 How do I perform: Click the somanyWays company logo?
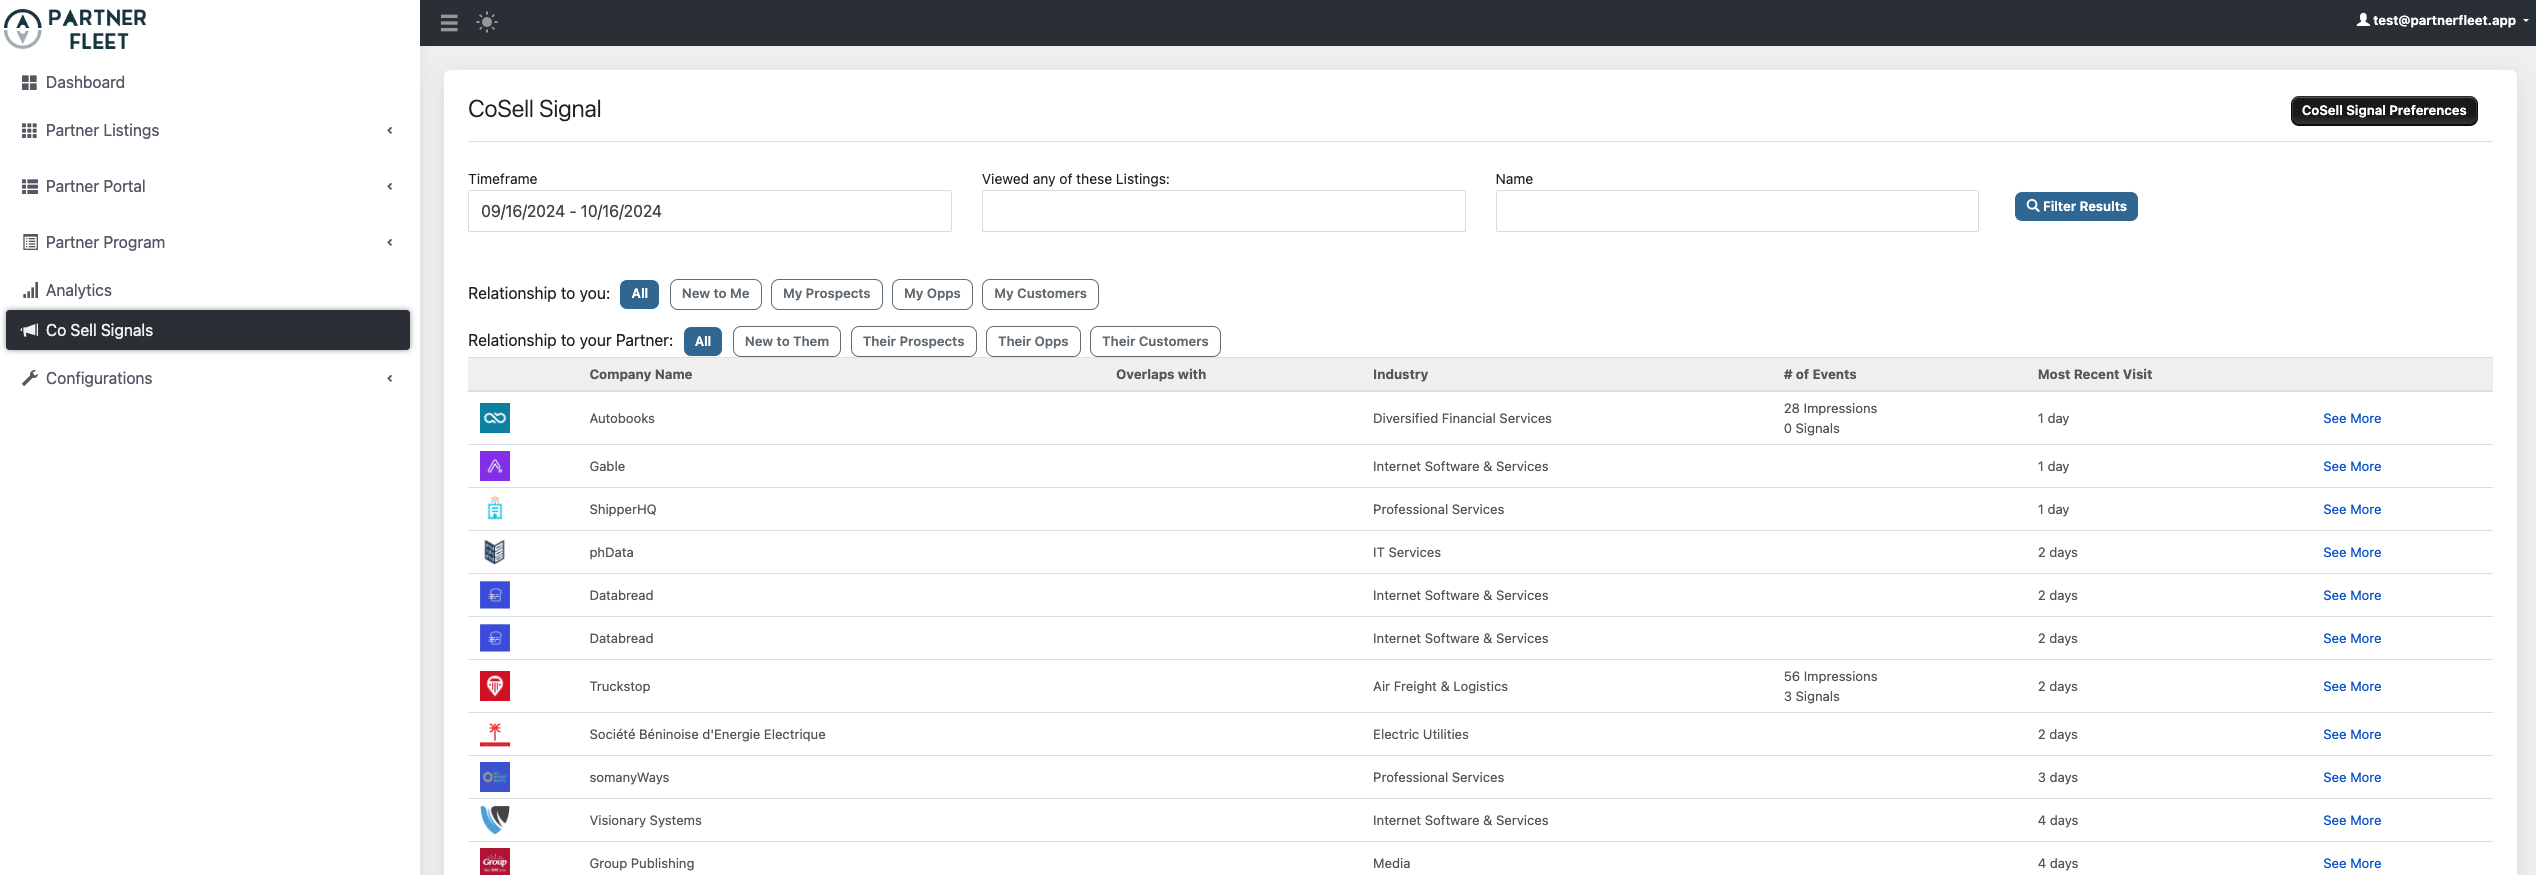495,777
